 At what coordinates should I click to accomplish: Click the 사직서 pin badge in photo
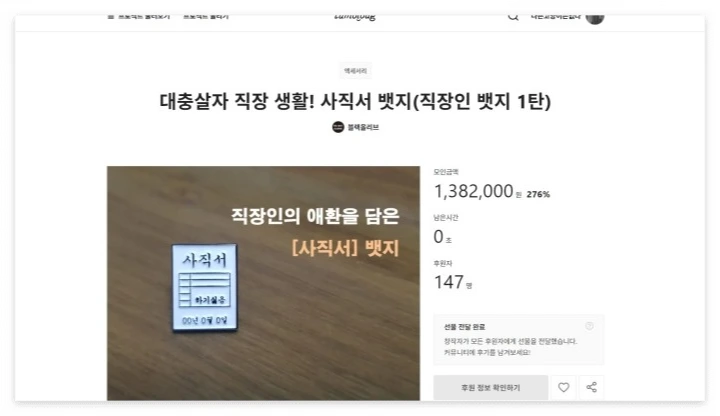pos(205,287)
